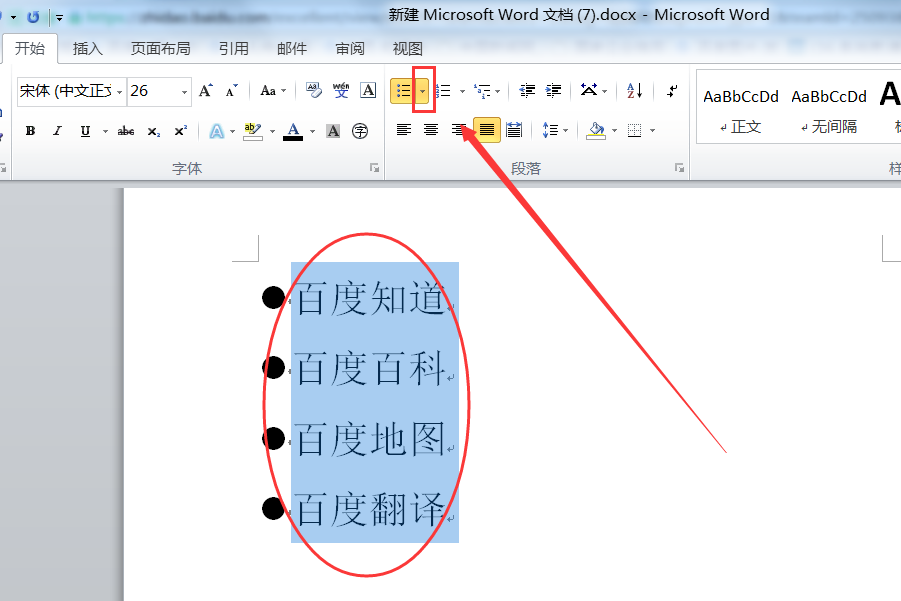The width and height of the screenshot is (901, 601).
Task: Align text to the right
Action: [x=457, y=130]
